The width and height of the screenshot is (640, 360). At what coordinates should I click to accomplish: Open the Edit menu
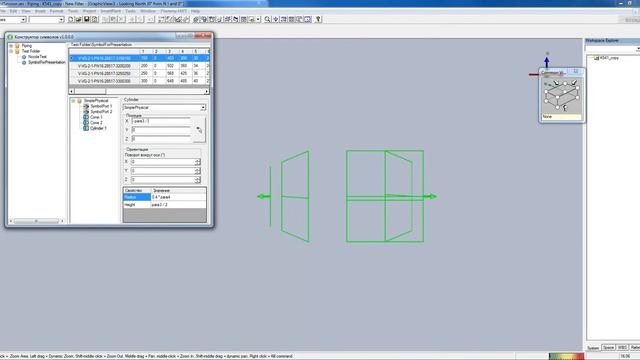pos(13,11)
